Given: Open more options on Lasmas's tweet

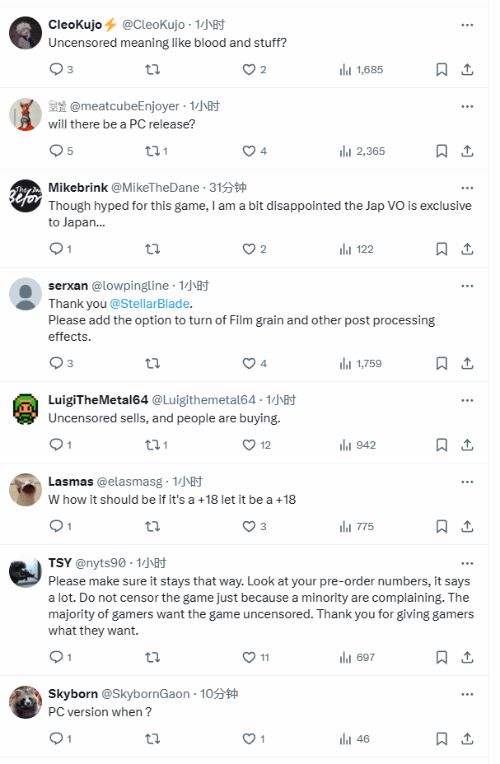Looking at the screenshot, I should point(467,482).
